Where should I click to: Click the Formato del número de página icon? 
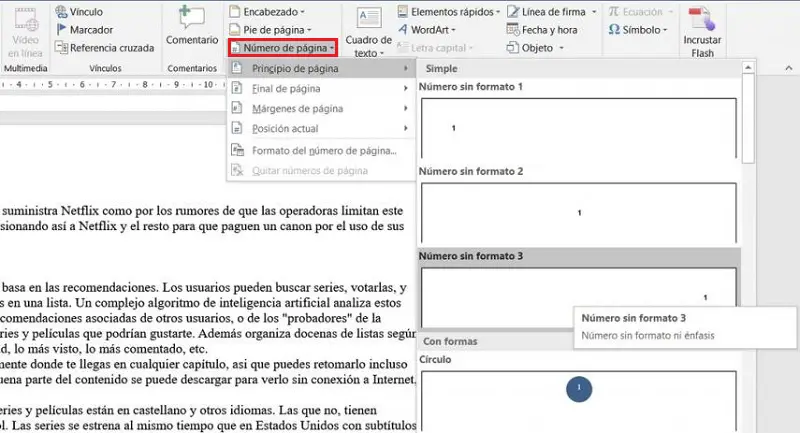point(237,150)
